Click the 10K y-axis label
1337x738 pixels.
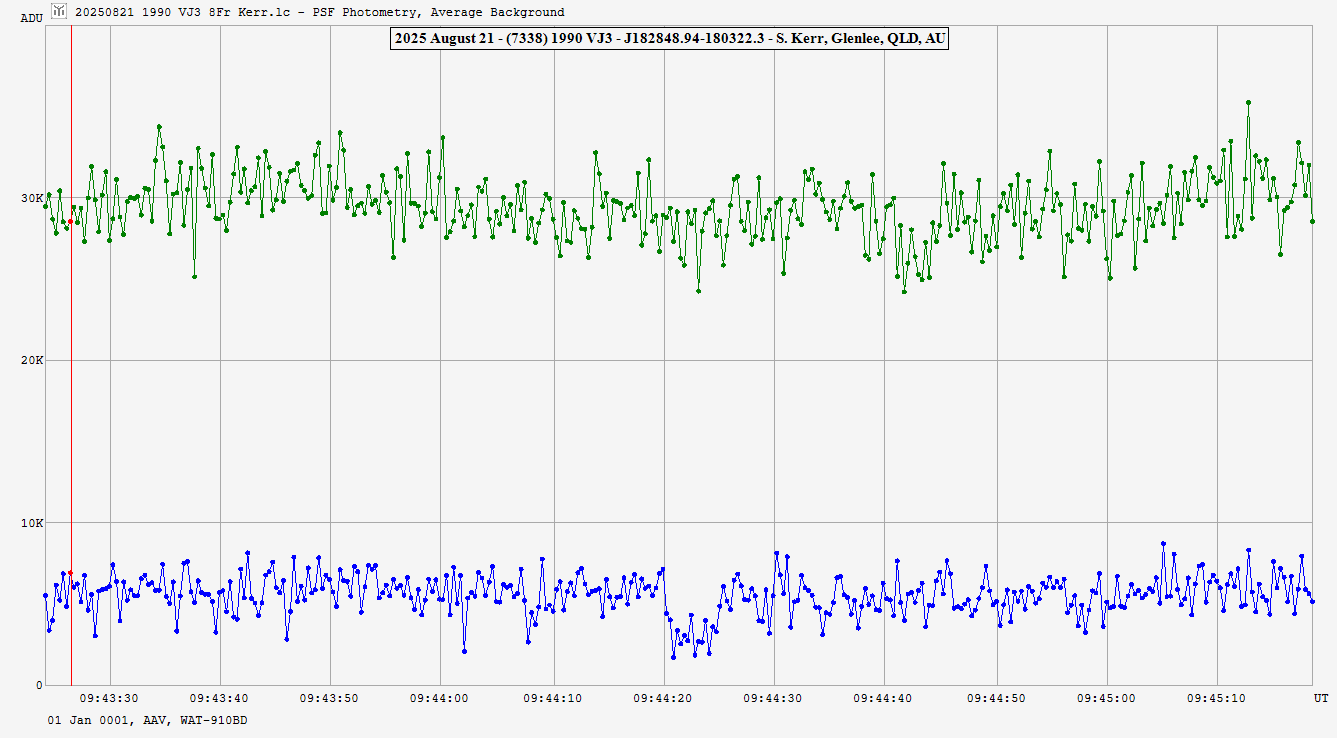[x=32, y=523]
